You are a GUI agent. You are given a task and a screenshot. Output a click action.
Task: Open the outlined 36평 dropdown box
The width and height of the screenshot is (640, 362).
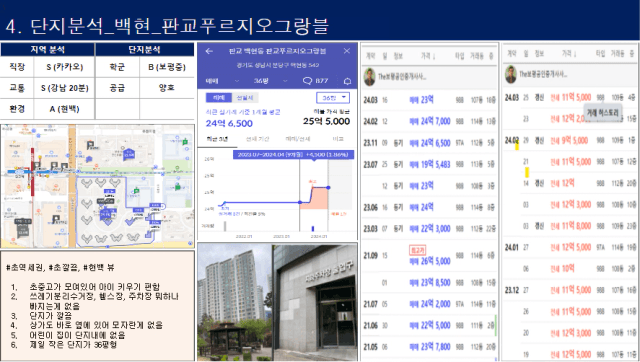pos(333,98)
